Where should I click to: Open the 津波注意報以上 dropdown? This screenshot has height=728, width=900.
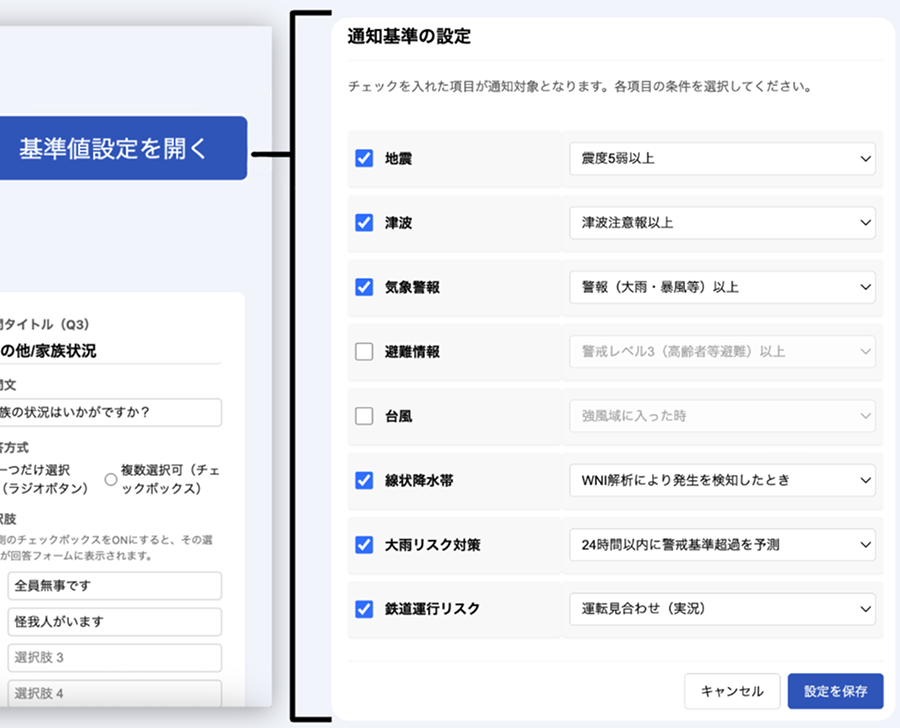tap(722, 223)
